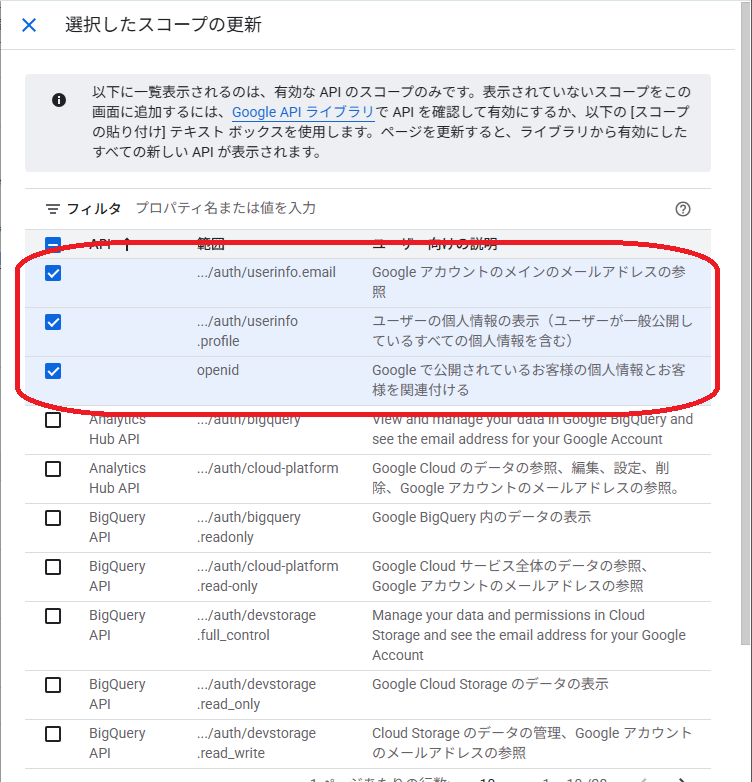Click the filter icon beside フィルタ
752x782 pixels.
click(53, 209)
